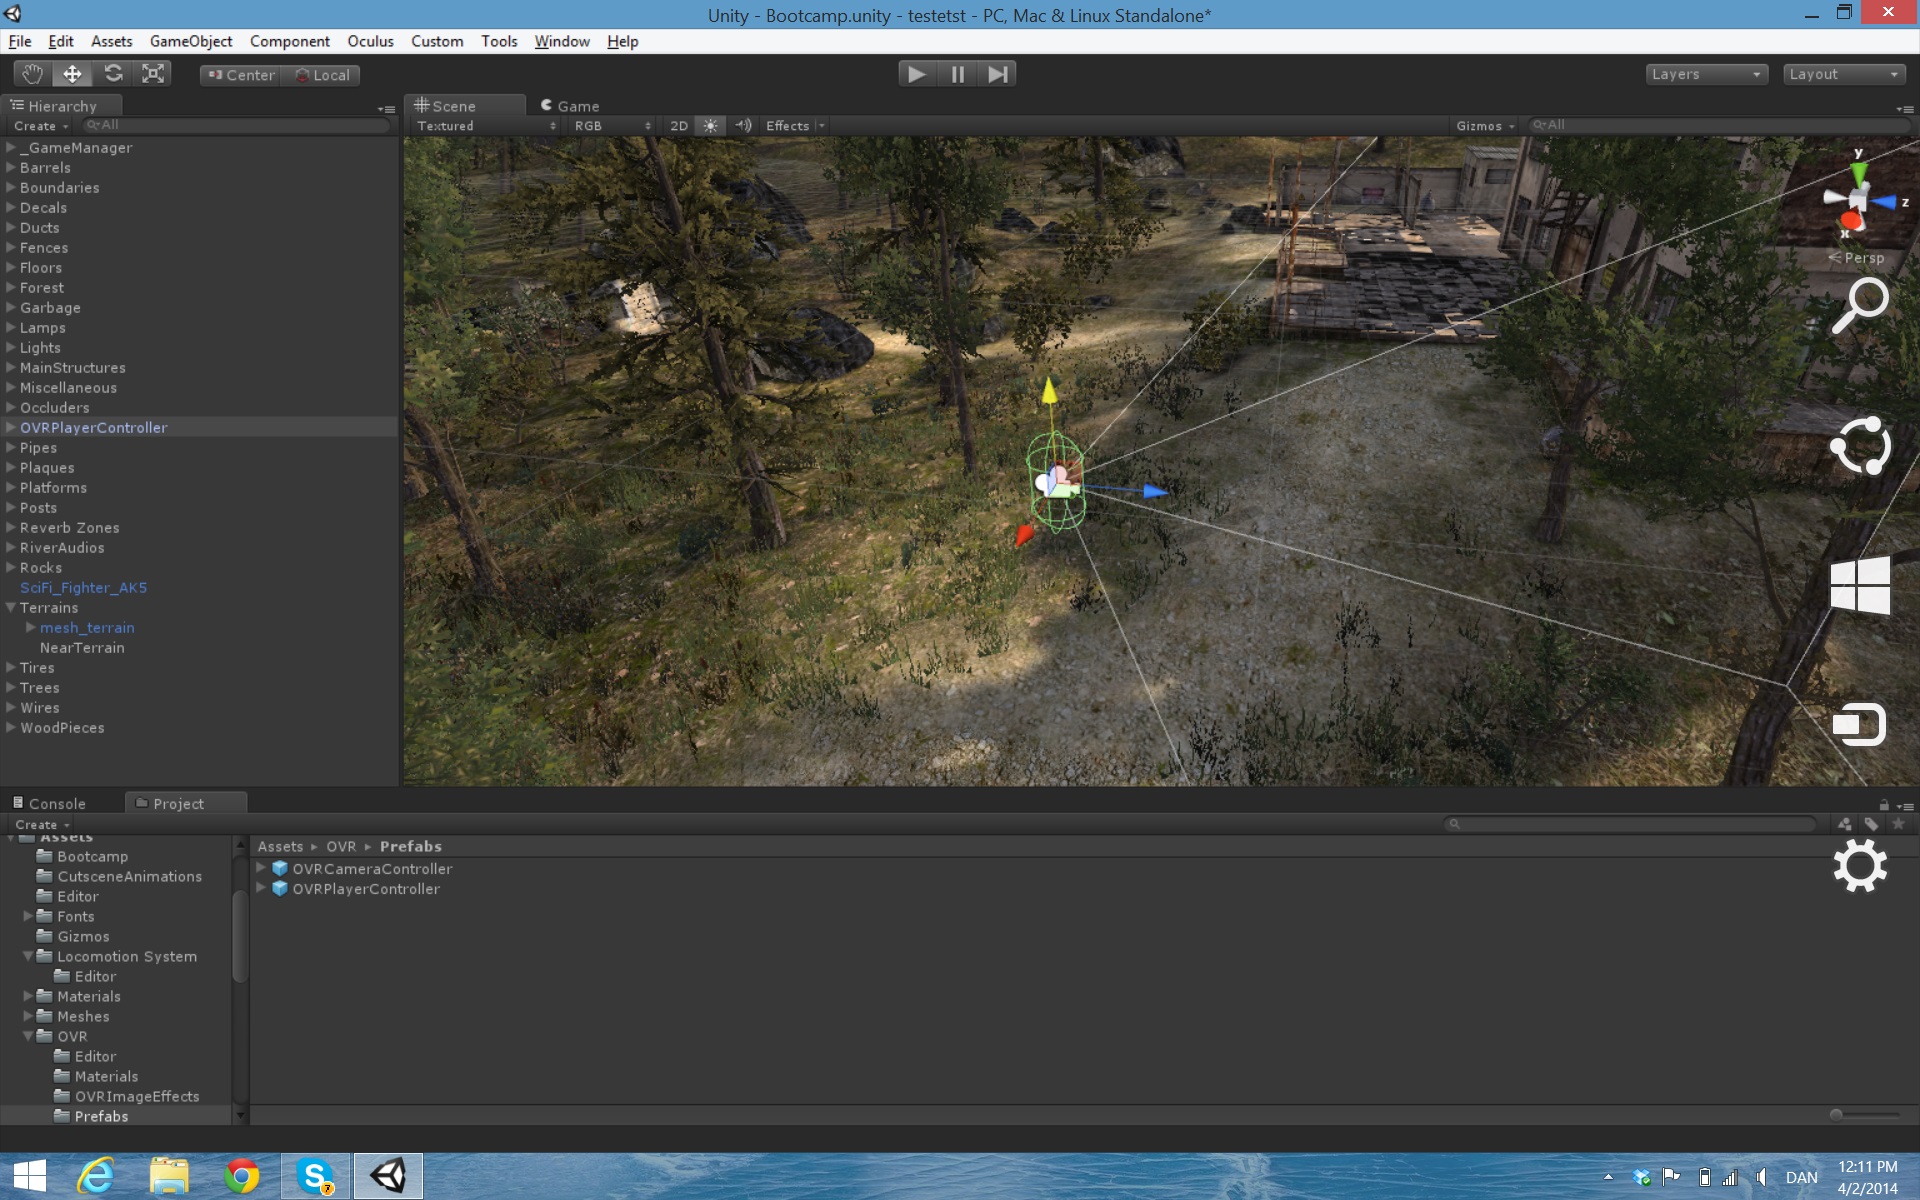This screenshot has width=1920, height=1200.
Task: Toggle the Local handle rotation button
Action: (x=322, y=75)
